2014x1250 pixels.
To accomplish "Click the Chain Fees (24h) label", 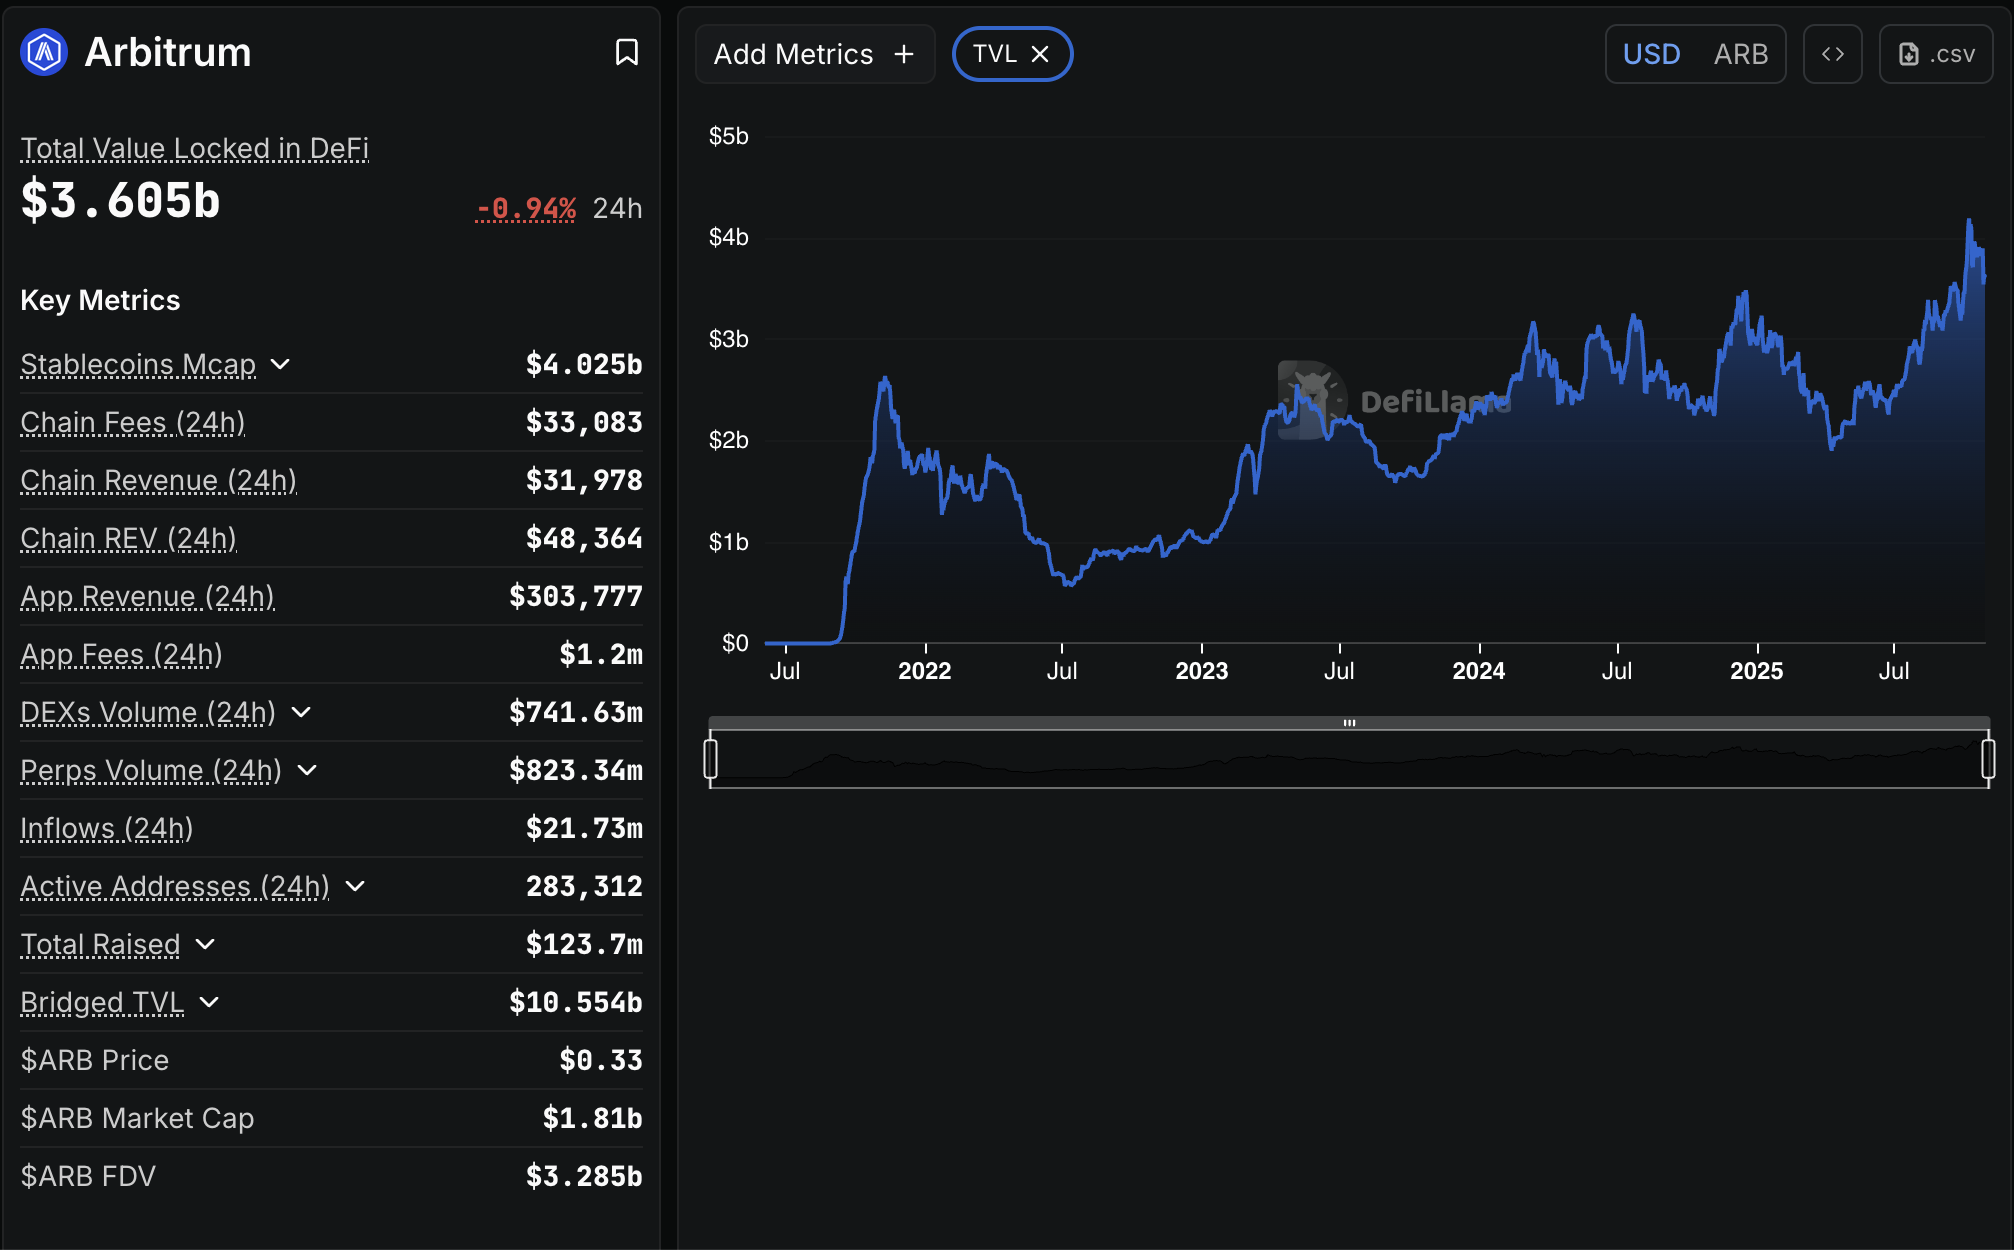I will pyautogui.click(x=132, y=422).
